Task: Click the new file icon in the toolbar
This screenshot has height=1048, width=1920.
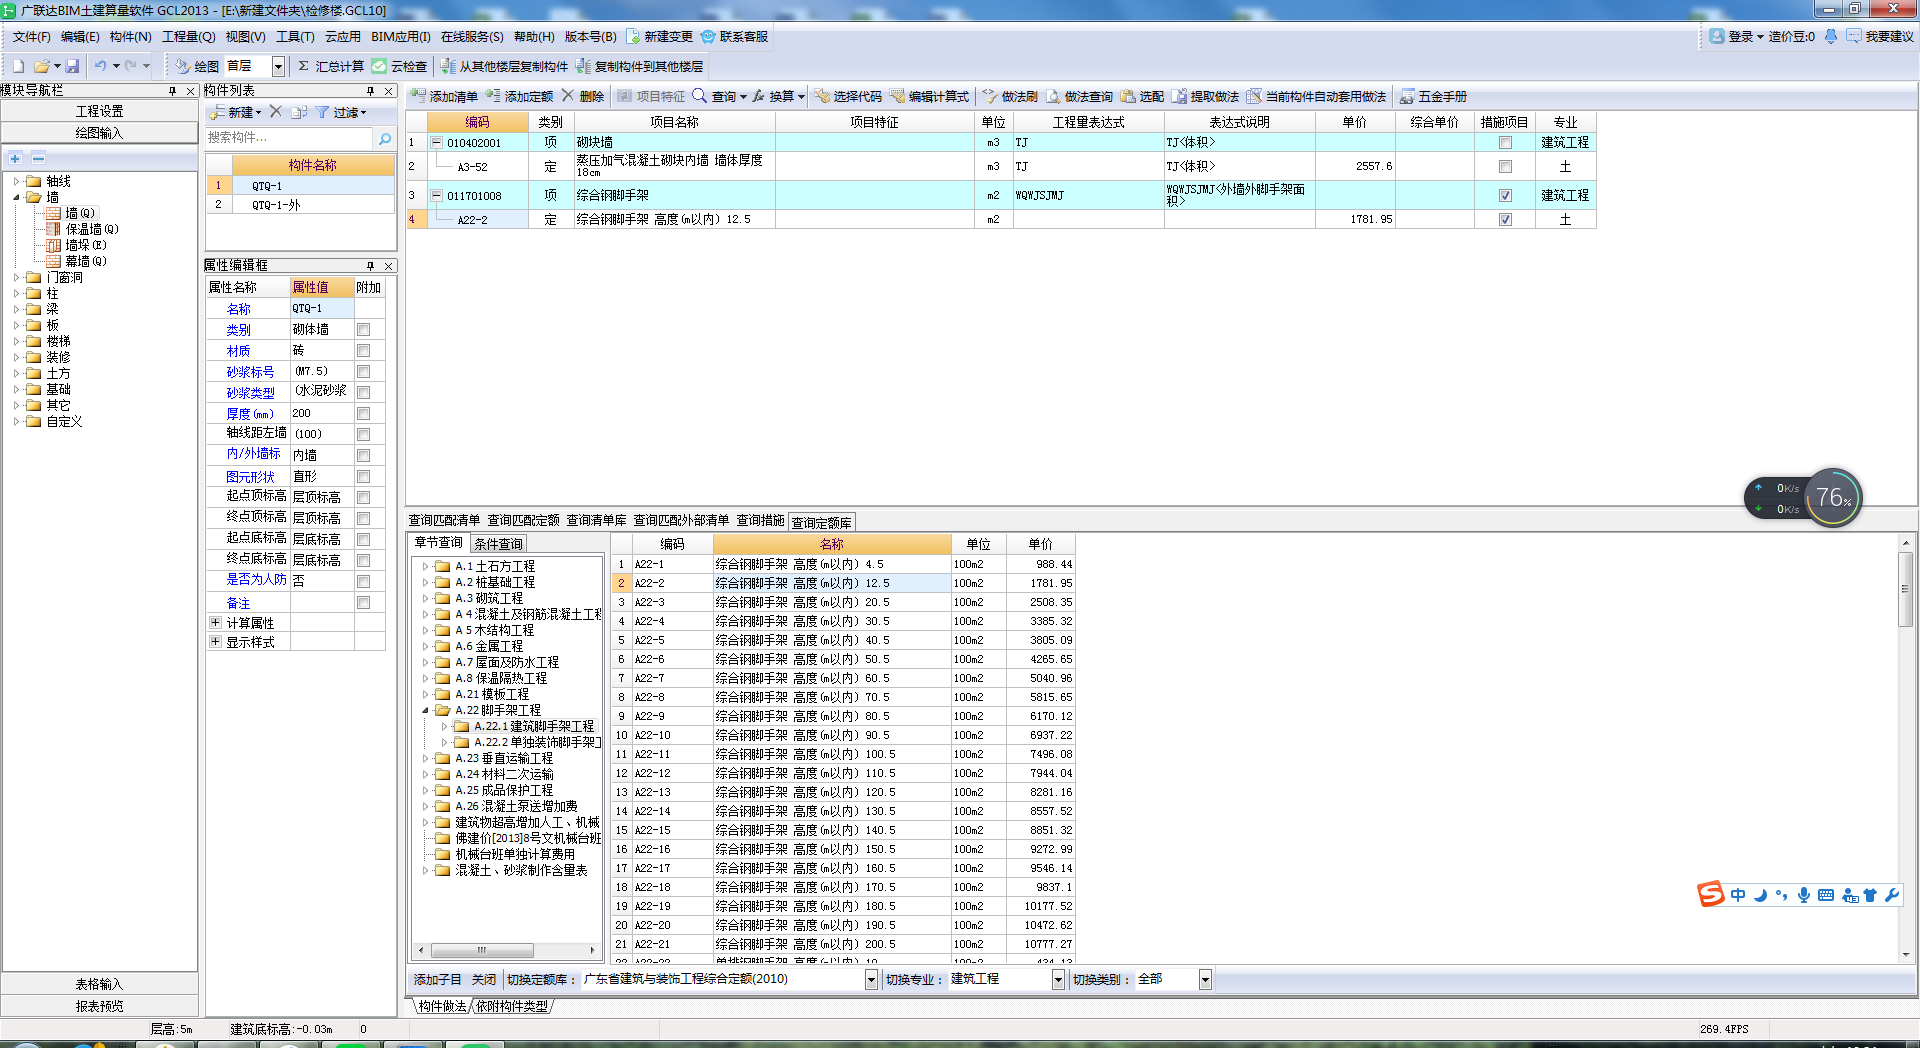Action: (18, 66)
